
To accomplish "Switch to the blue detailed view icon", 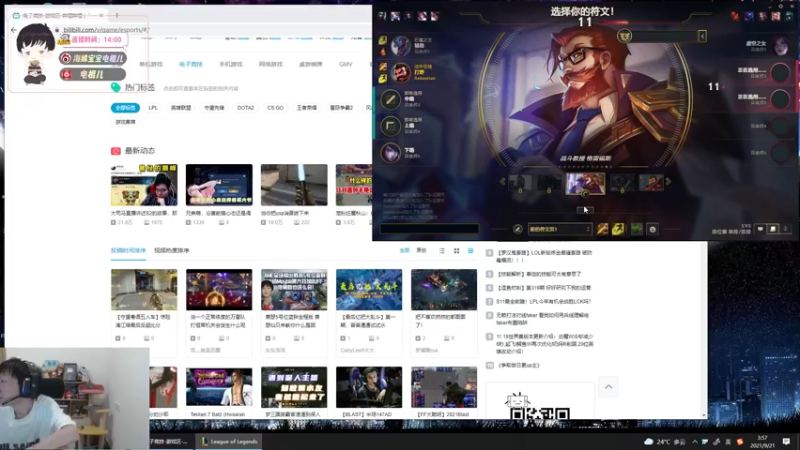I will pos(470,251).
